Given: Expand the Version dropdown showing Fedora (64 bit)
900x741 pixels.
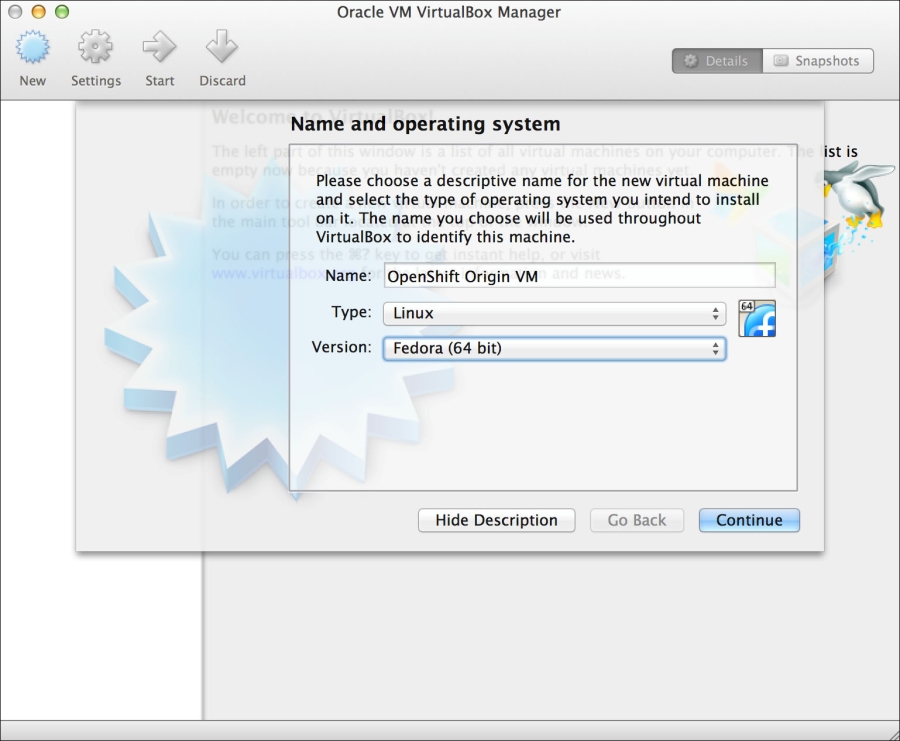Looking at the screenshot, I should [554, 349].
